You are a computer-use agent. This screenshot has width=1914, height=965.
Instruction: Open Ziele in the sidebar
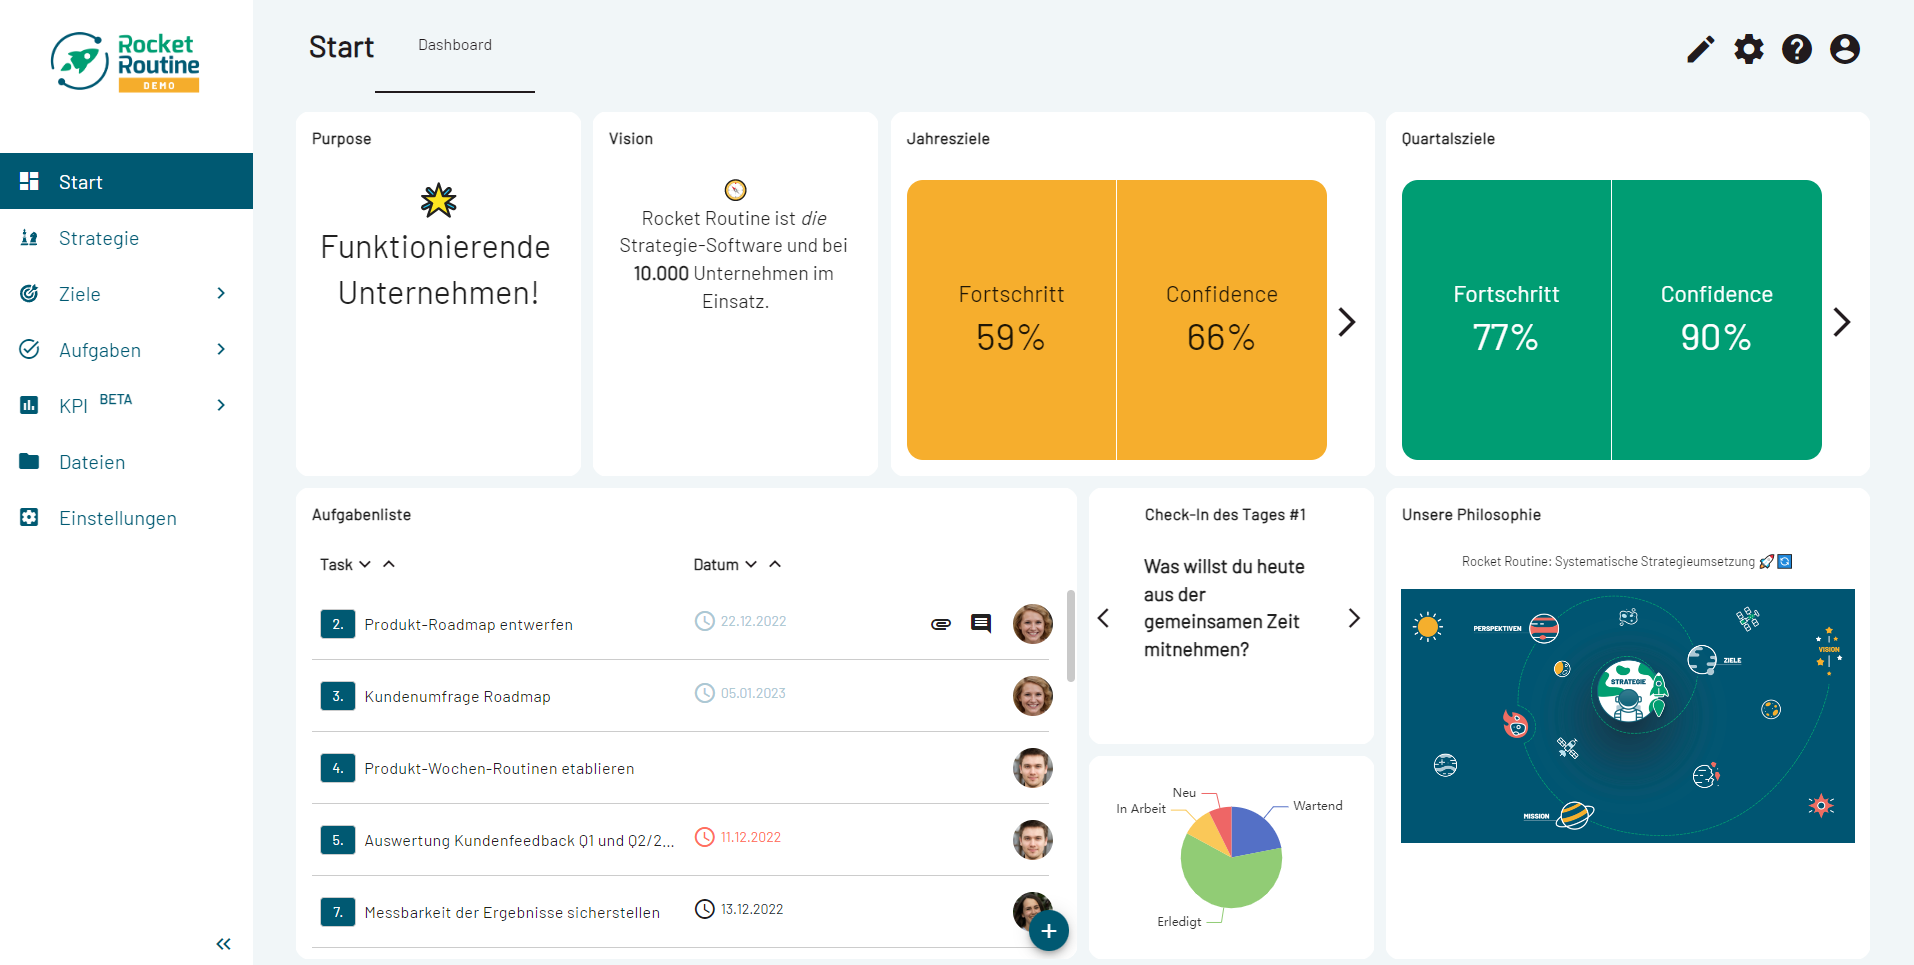click(126, 294)
